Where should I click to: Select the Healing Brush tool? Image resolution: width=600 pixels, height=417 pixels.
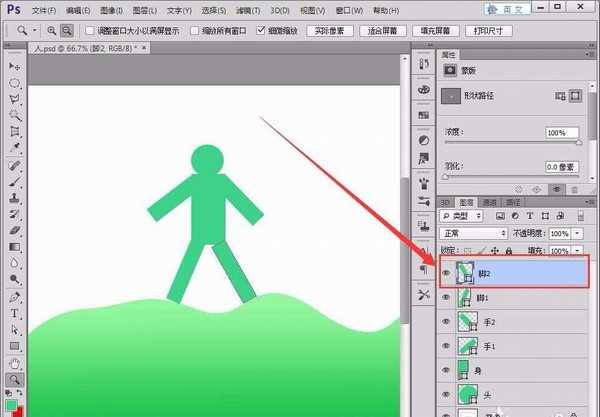pyautogui.click(x=15, y=166)
